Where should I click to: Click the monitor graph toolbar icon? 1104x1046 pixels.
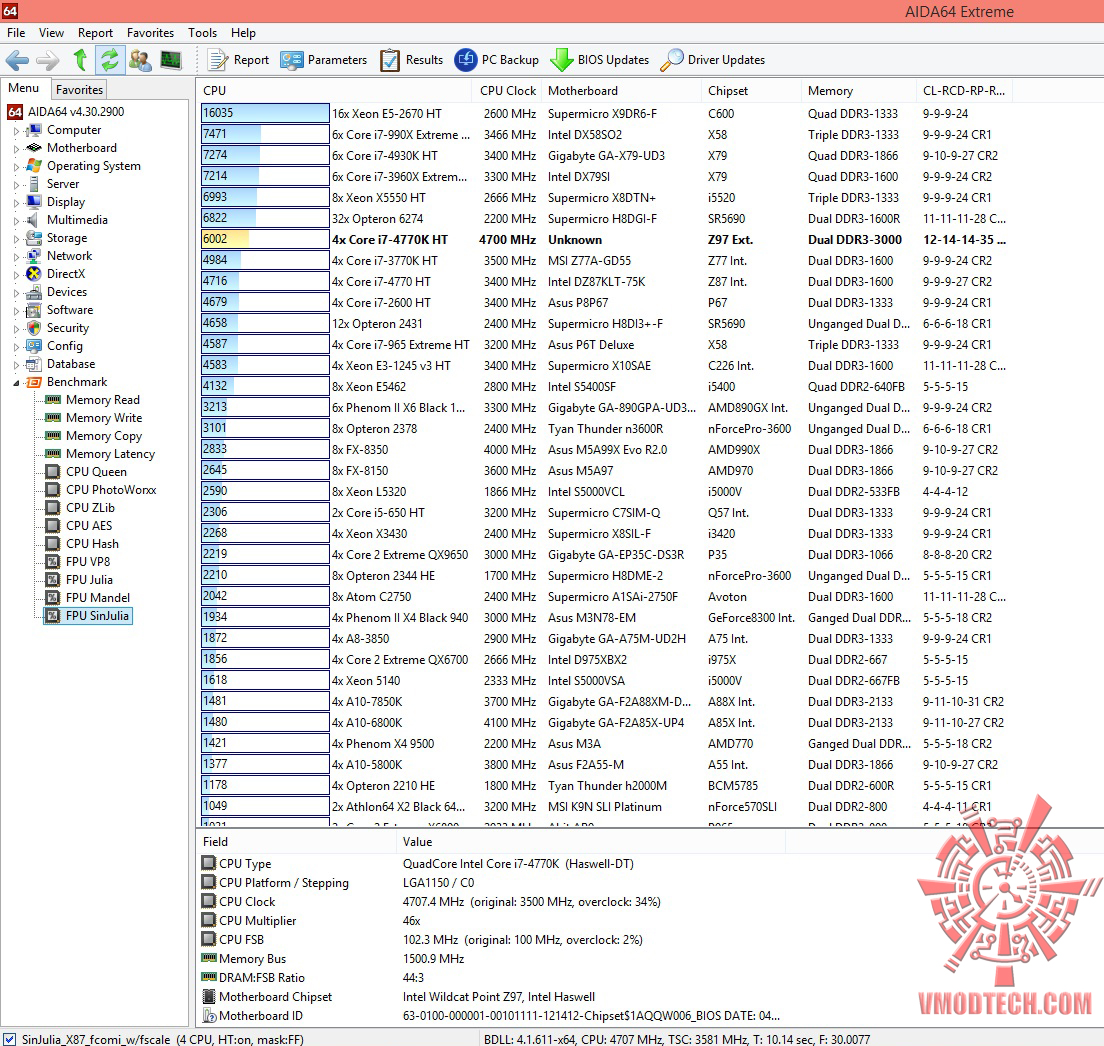click(170, 60)
